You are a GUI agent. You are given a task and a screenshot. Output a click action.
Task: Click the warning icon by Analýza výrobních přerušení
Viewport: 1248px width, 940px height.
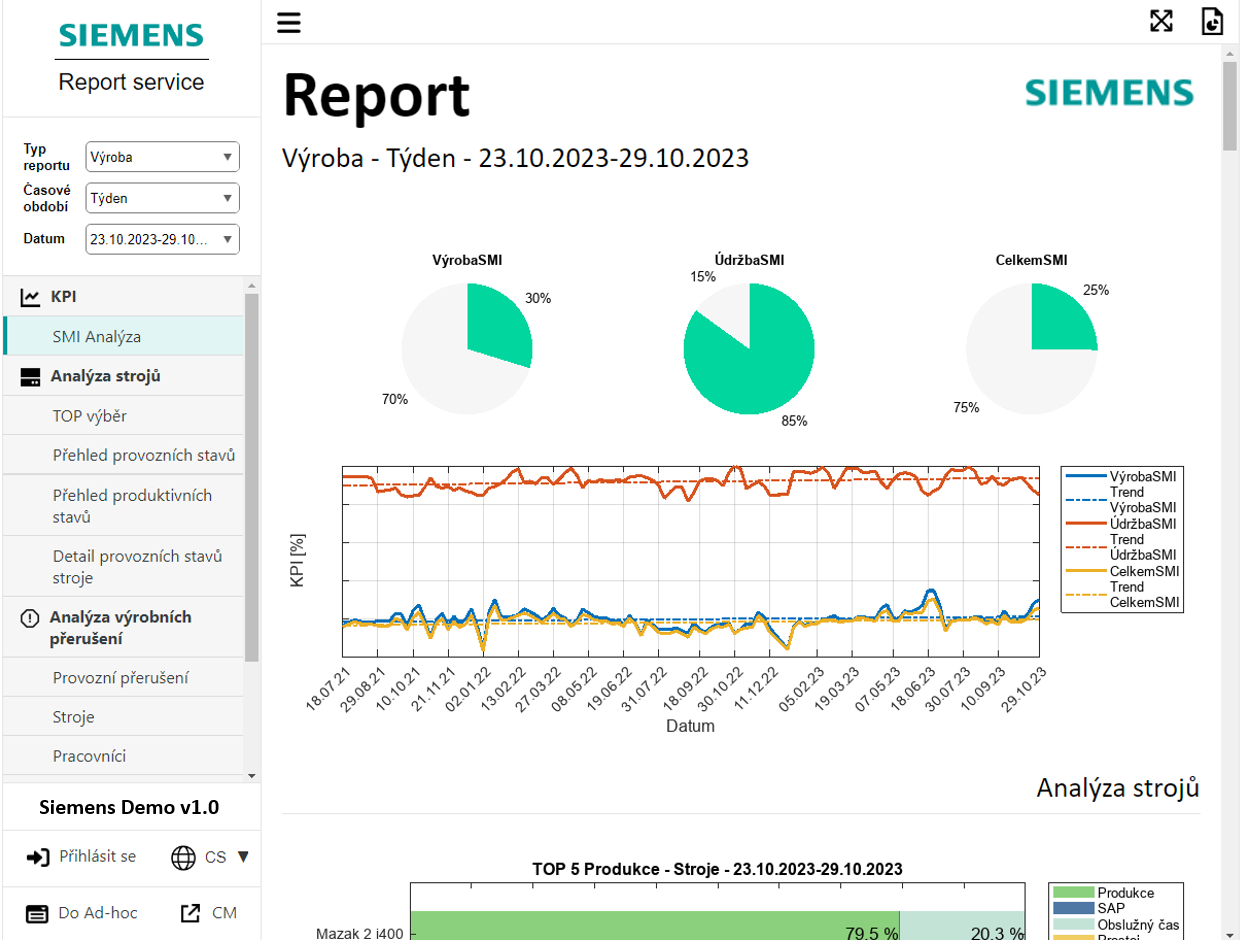28,618
